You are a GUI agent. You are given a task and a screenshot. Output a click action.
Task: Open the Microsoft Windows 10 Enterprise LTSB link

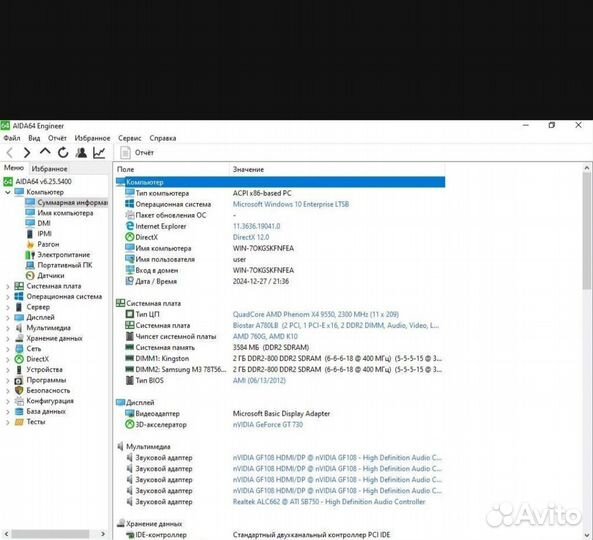[290, 204]
